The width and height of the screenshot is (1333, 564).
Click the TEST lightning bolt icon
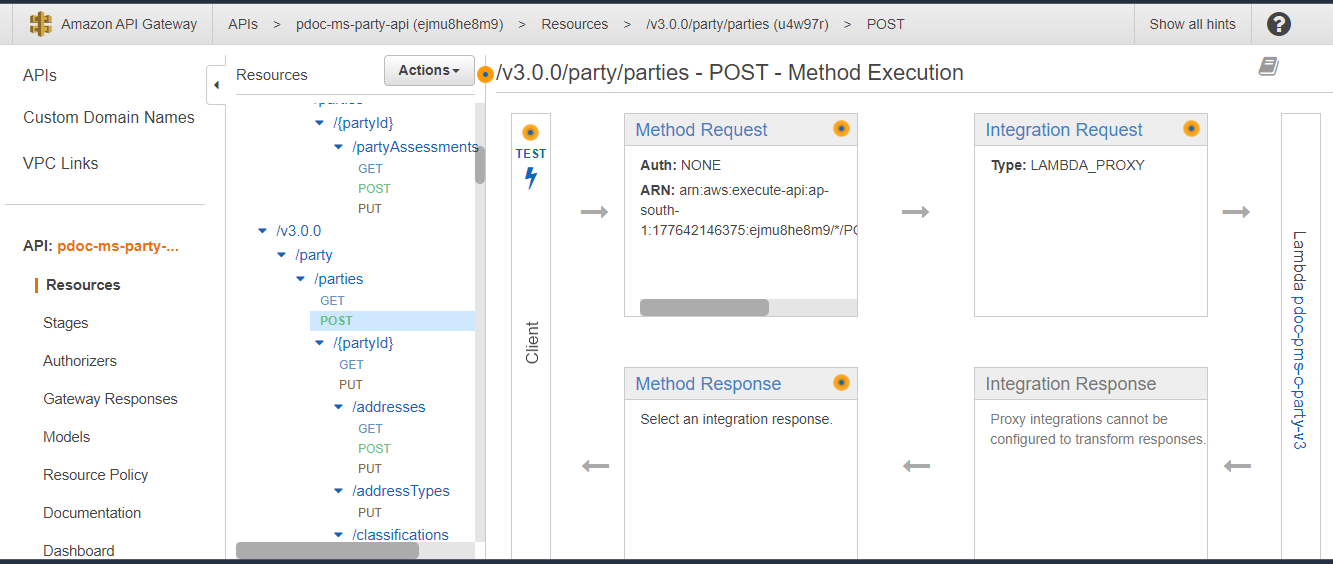(x=531, y=178)
